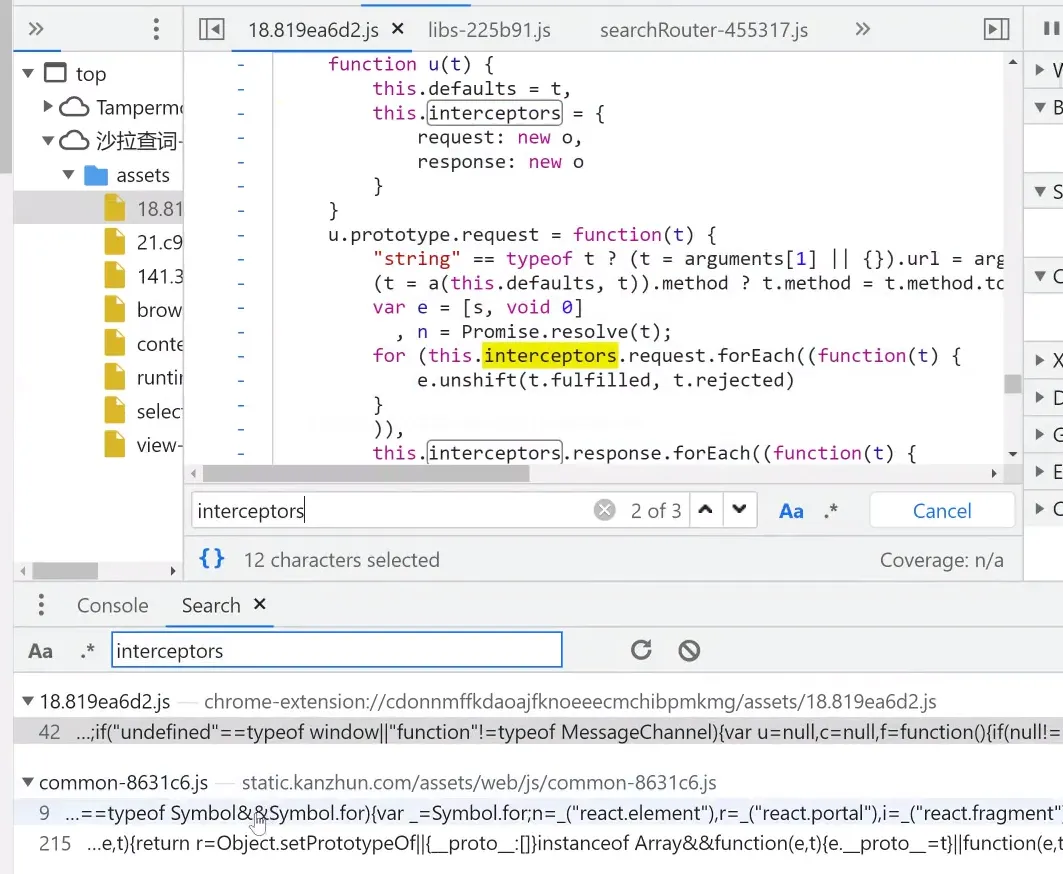Cancel the in-file search
The height and width of the screenshot is (874, 1063).
(942, 510)
